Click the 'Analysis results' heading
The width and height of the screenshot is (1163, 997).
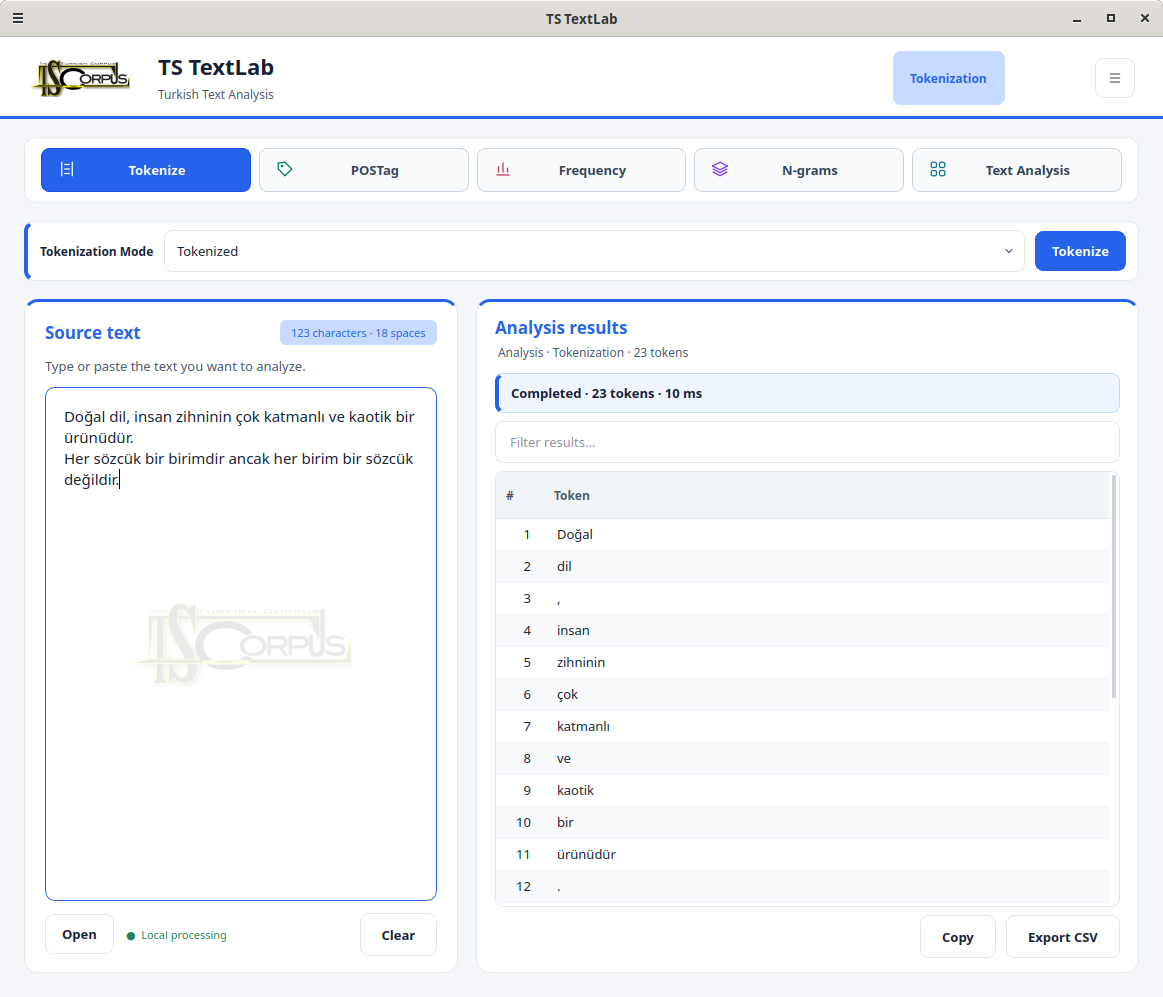561,327
